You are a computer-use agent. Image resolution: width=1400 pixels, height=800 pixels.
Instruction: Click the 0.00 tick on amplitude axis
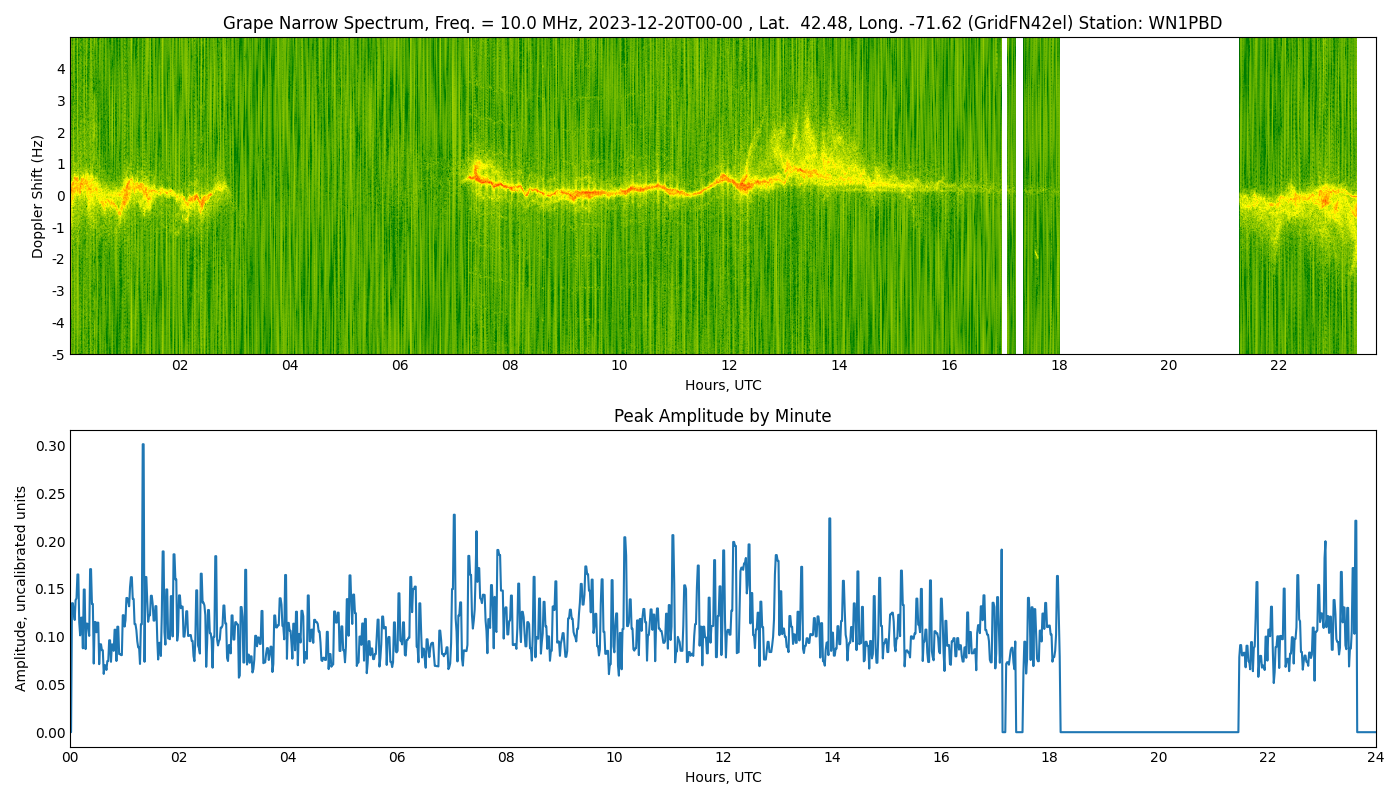(x=50, y=733)
